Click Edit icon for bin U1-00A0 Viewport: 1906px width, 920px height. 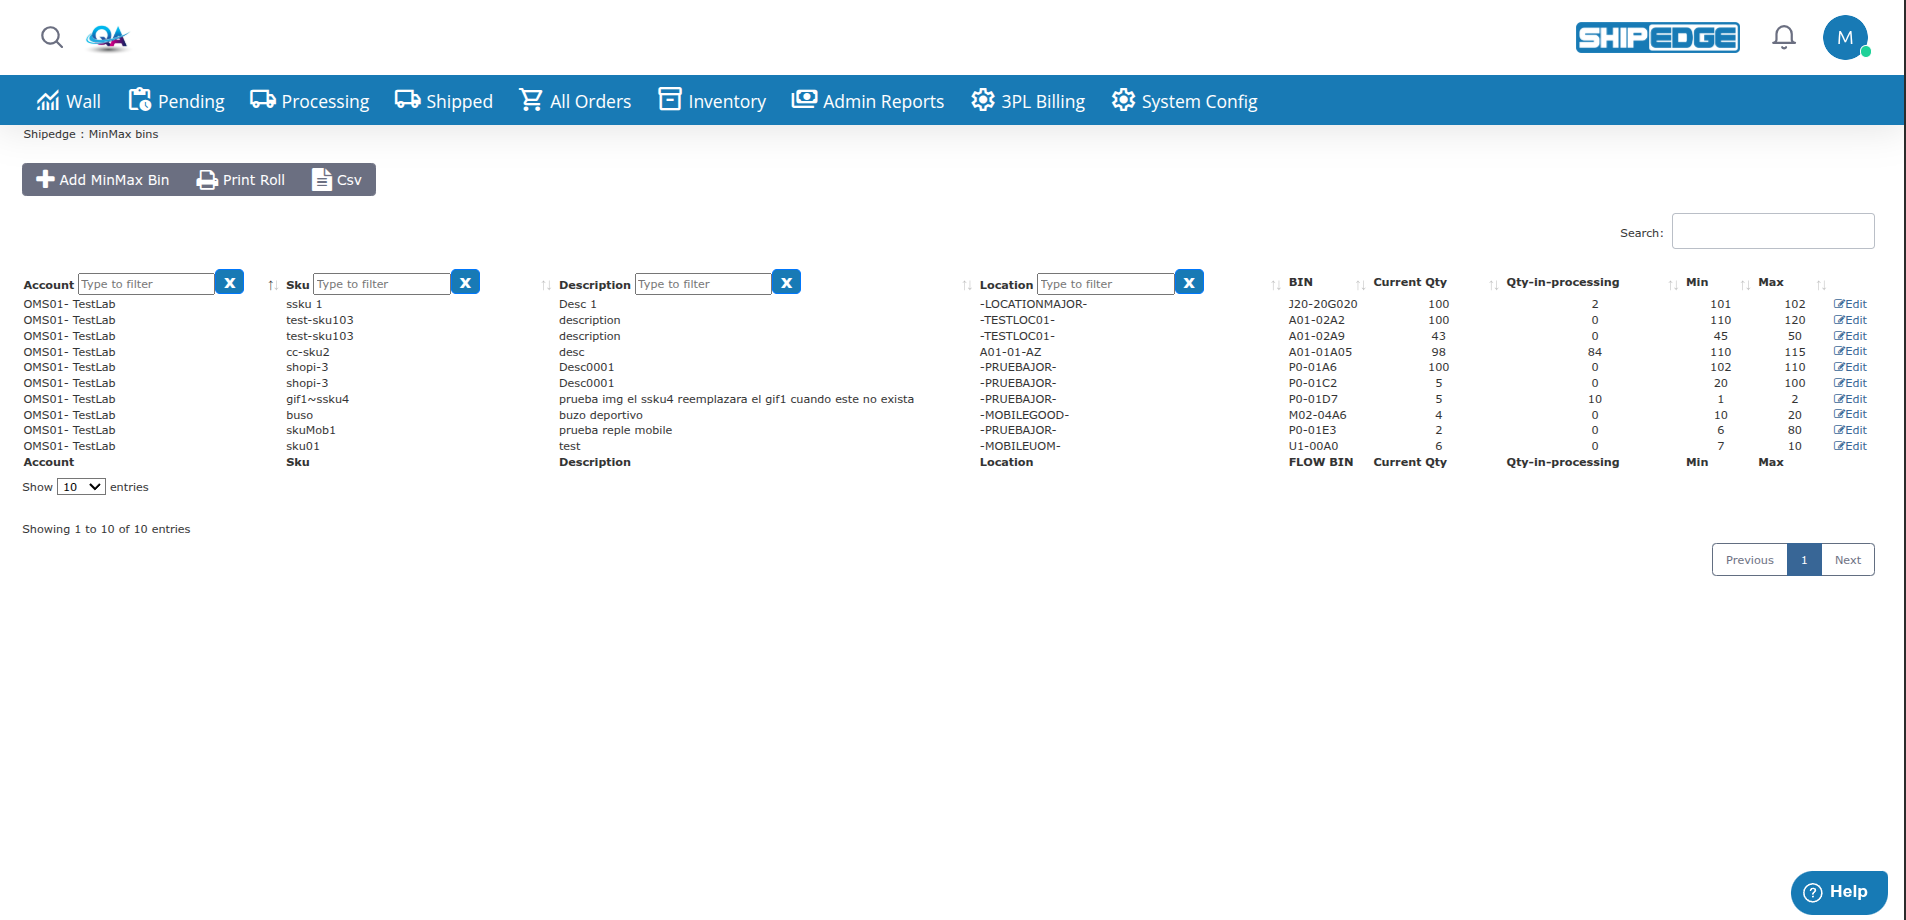click(1850, 446)
